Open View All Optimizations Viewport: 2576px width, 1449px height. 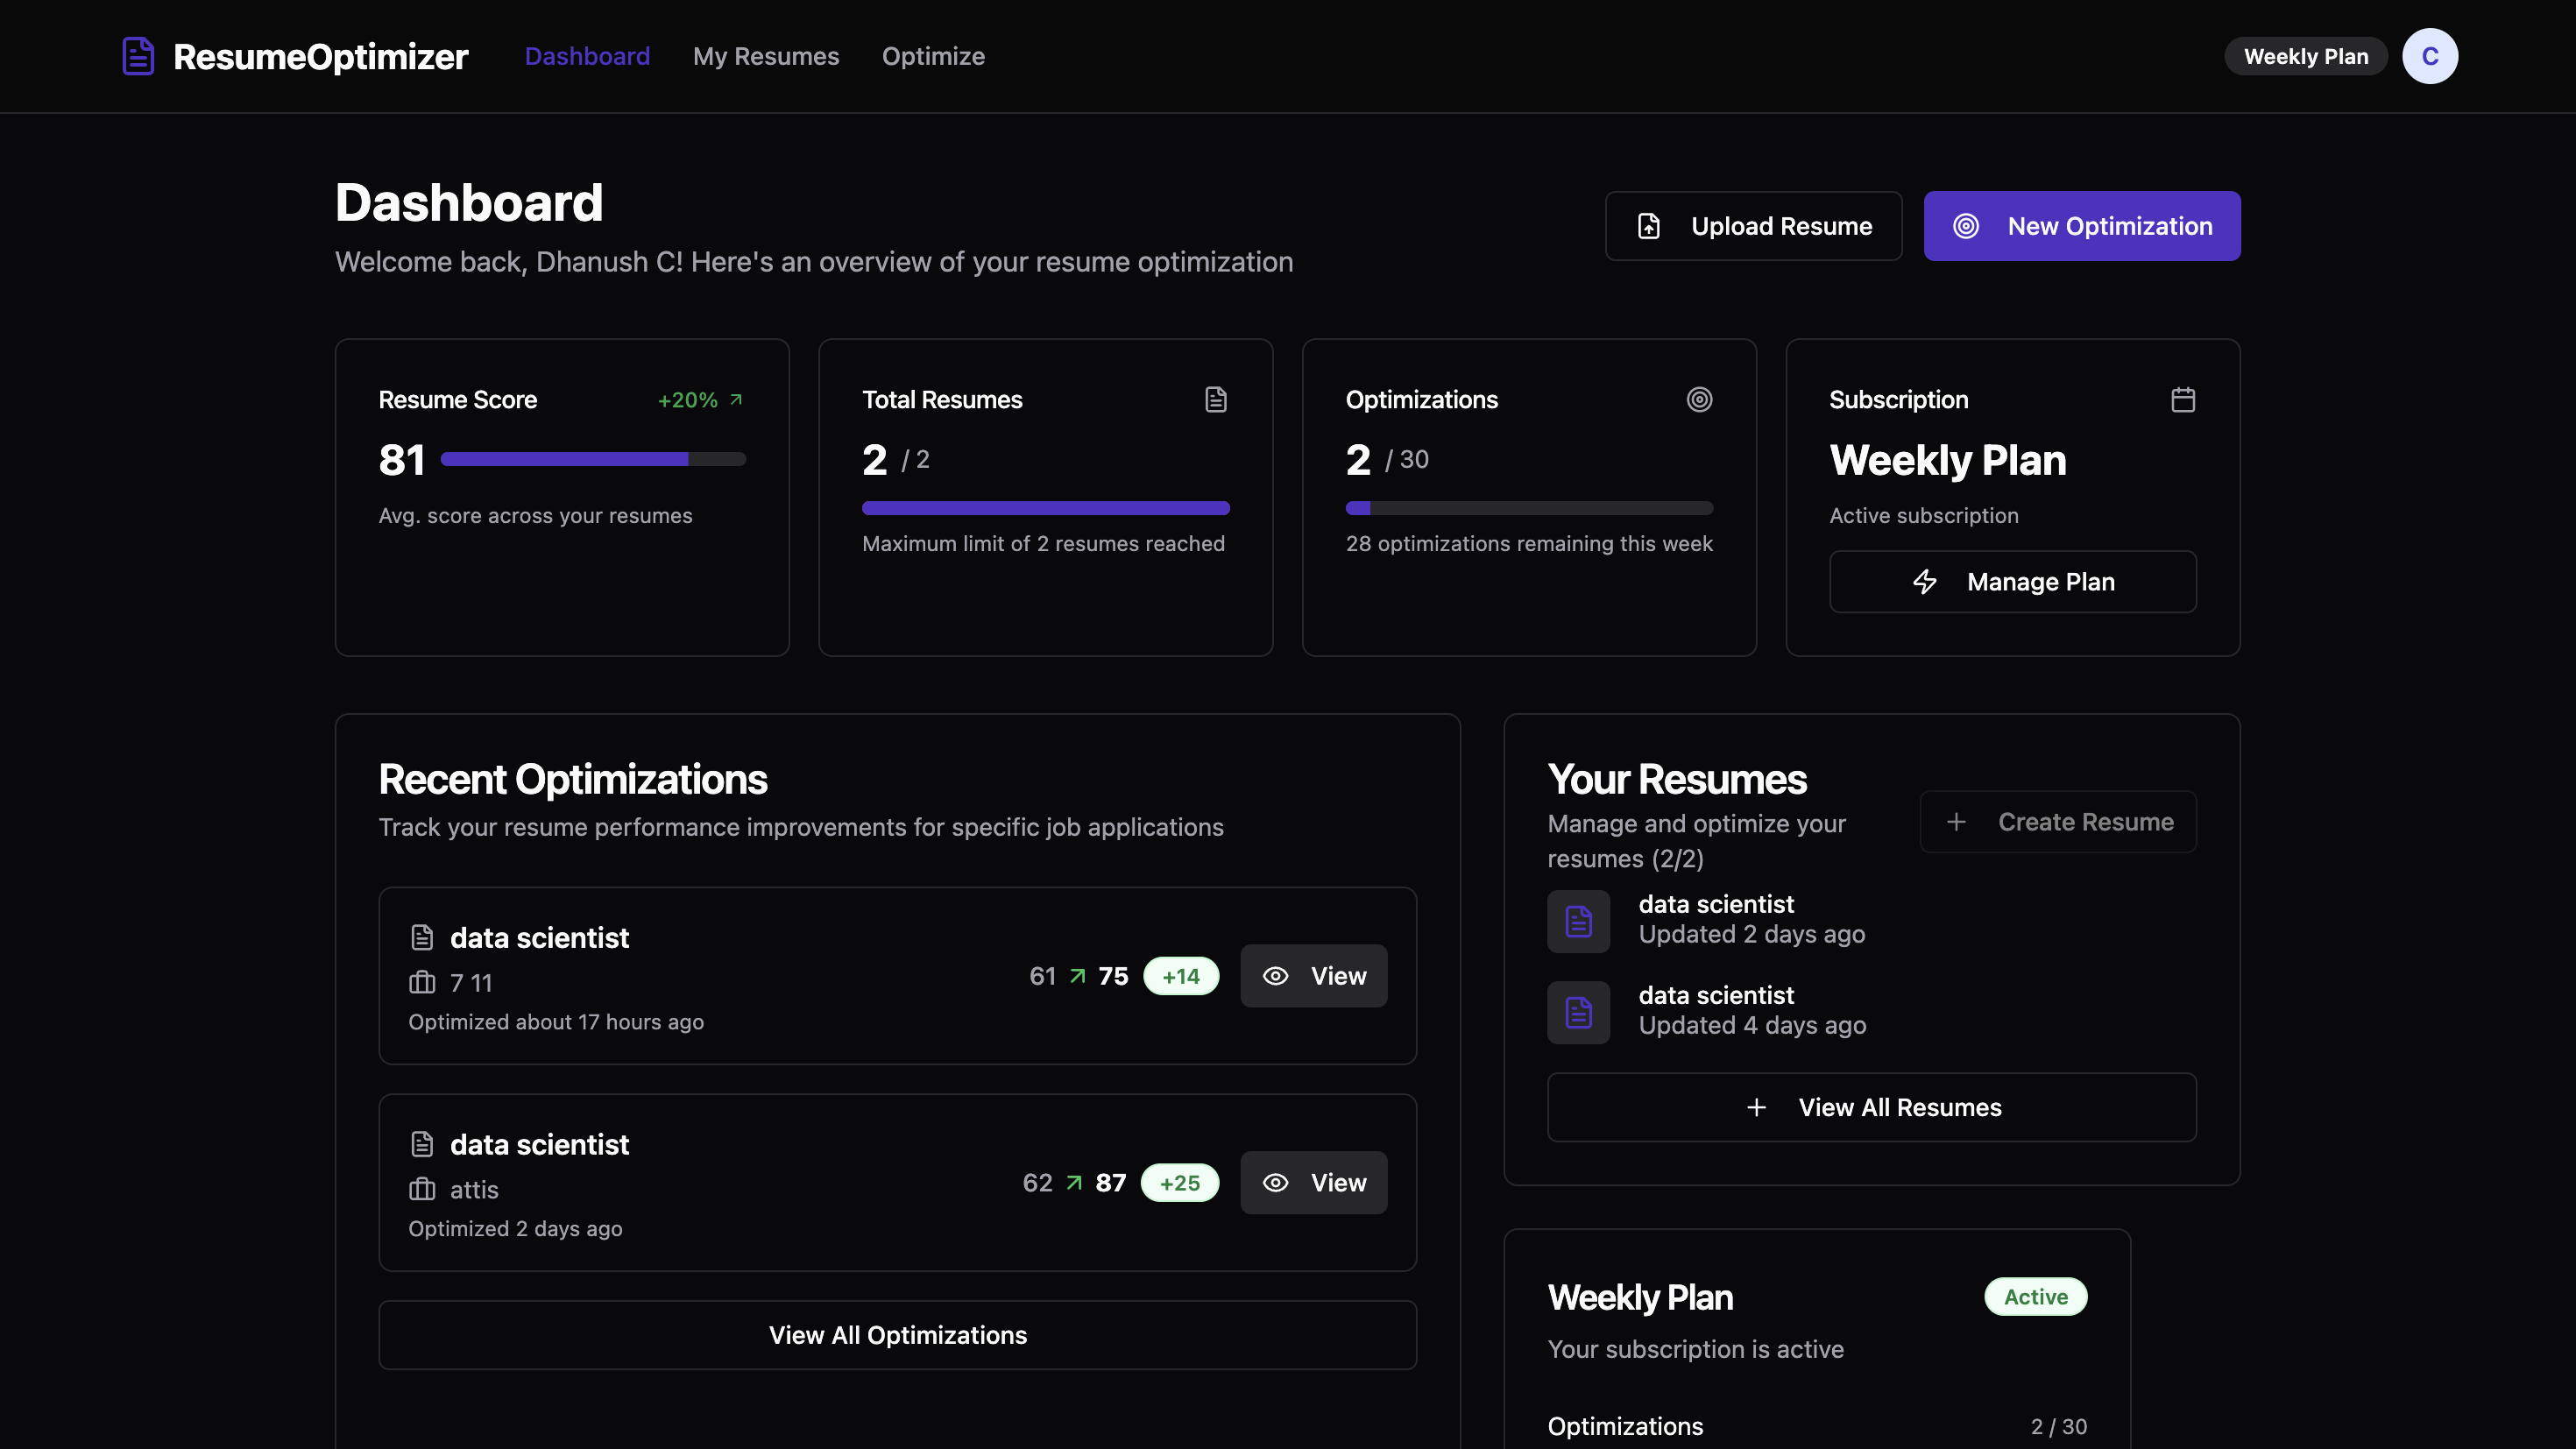[x=897, y=1334]
